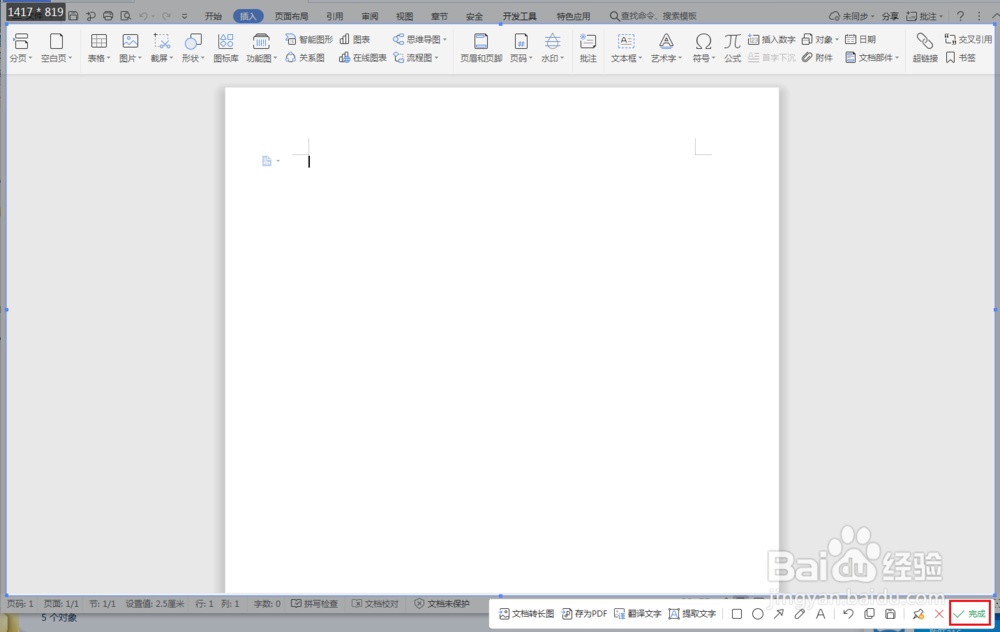Switch to the 视图 tab
This screenshot has height=632, width=1000.
404,16
